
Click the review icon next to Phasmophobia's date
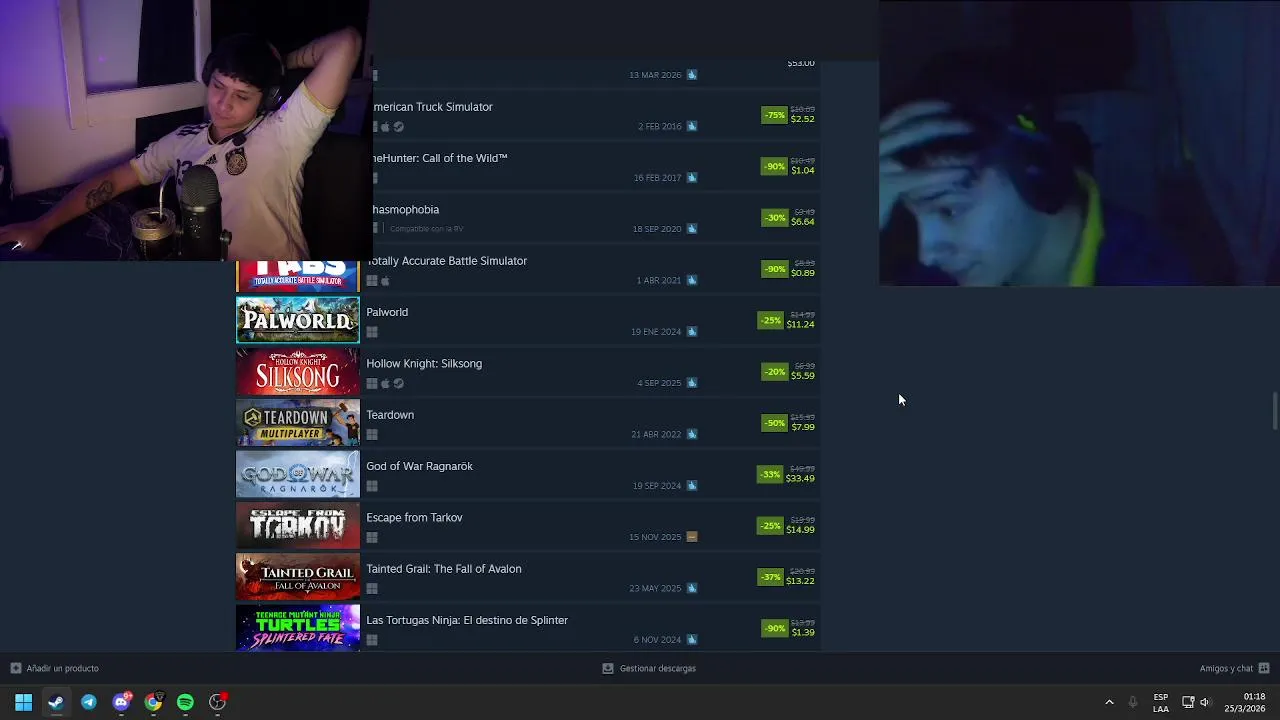tap(692, 229)
